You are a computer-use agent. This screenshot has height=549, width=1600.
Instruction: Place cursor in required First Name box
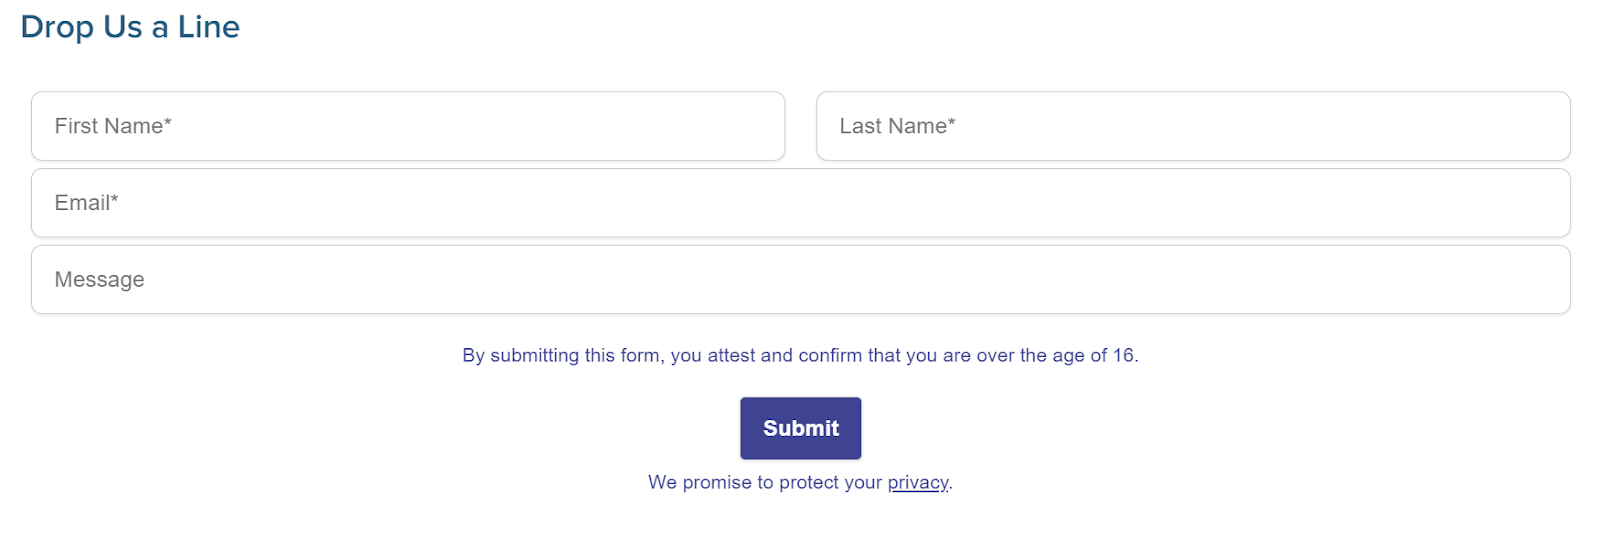(408, 126)
